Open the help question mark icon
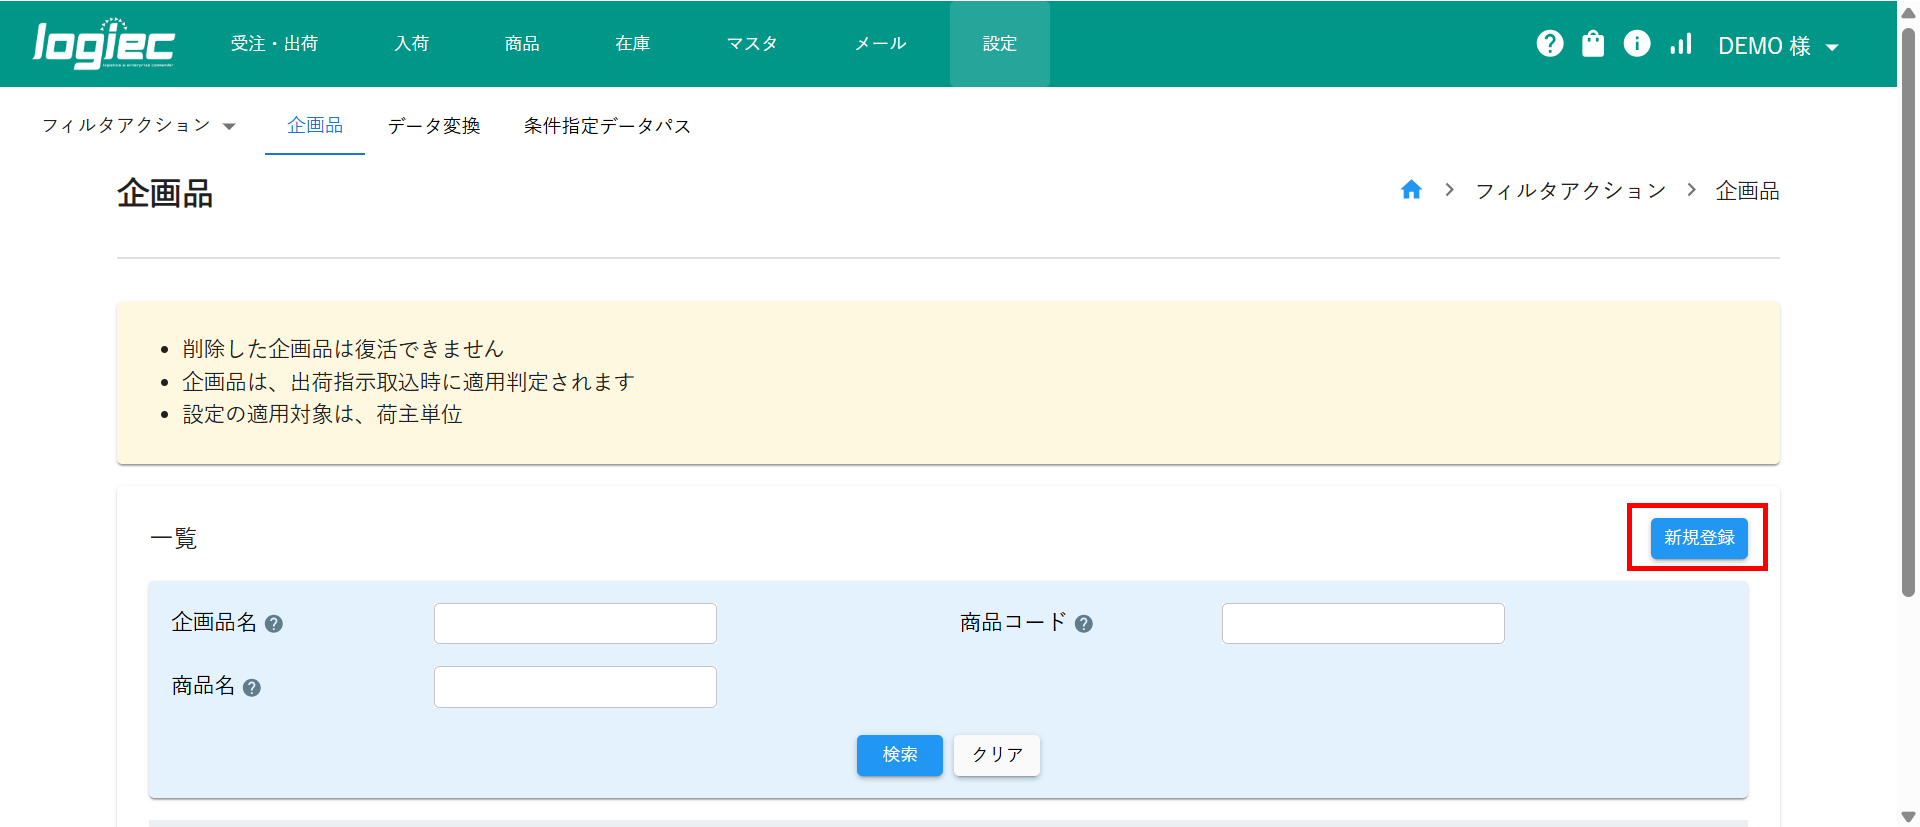The width and height of the screenshot is (1920, 827). point(1549,44)
